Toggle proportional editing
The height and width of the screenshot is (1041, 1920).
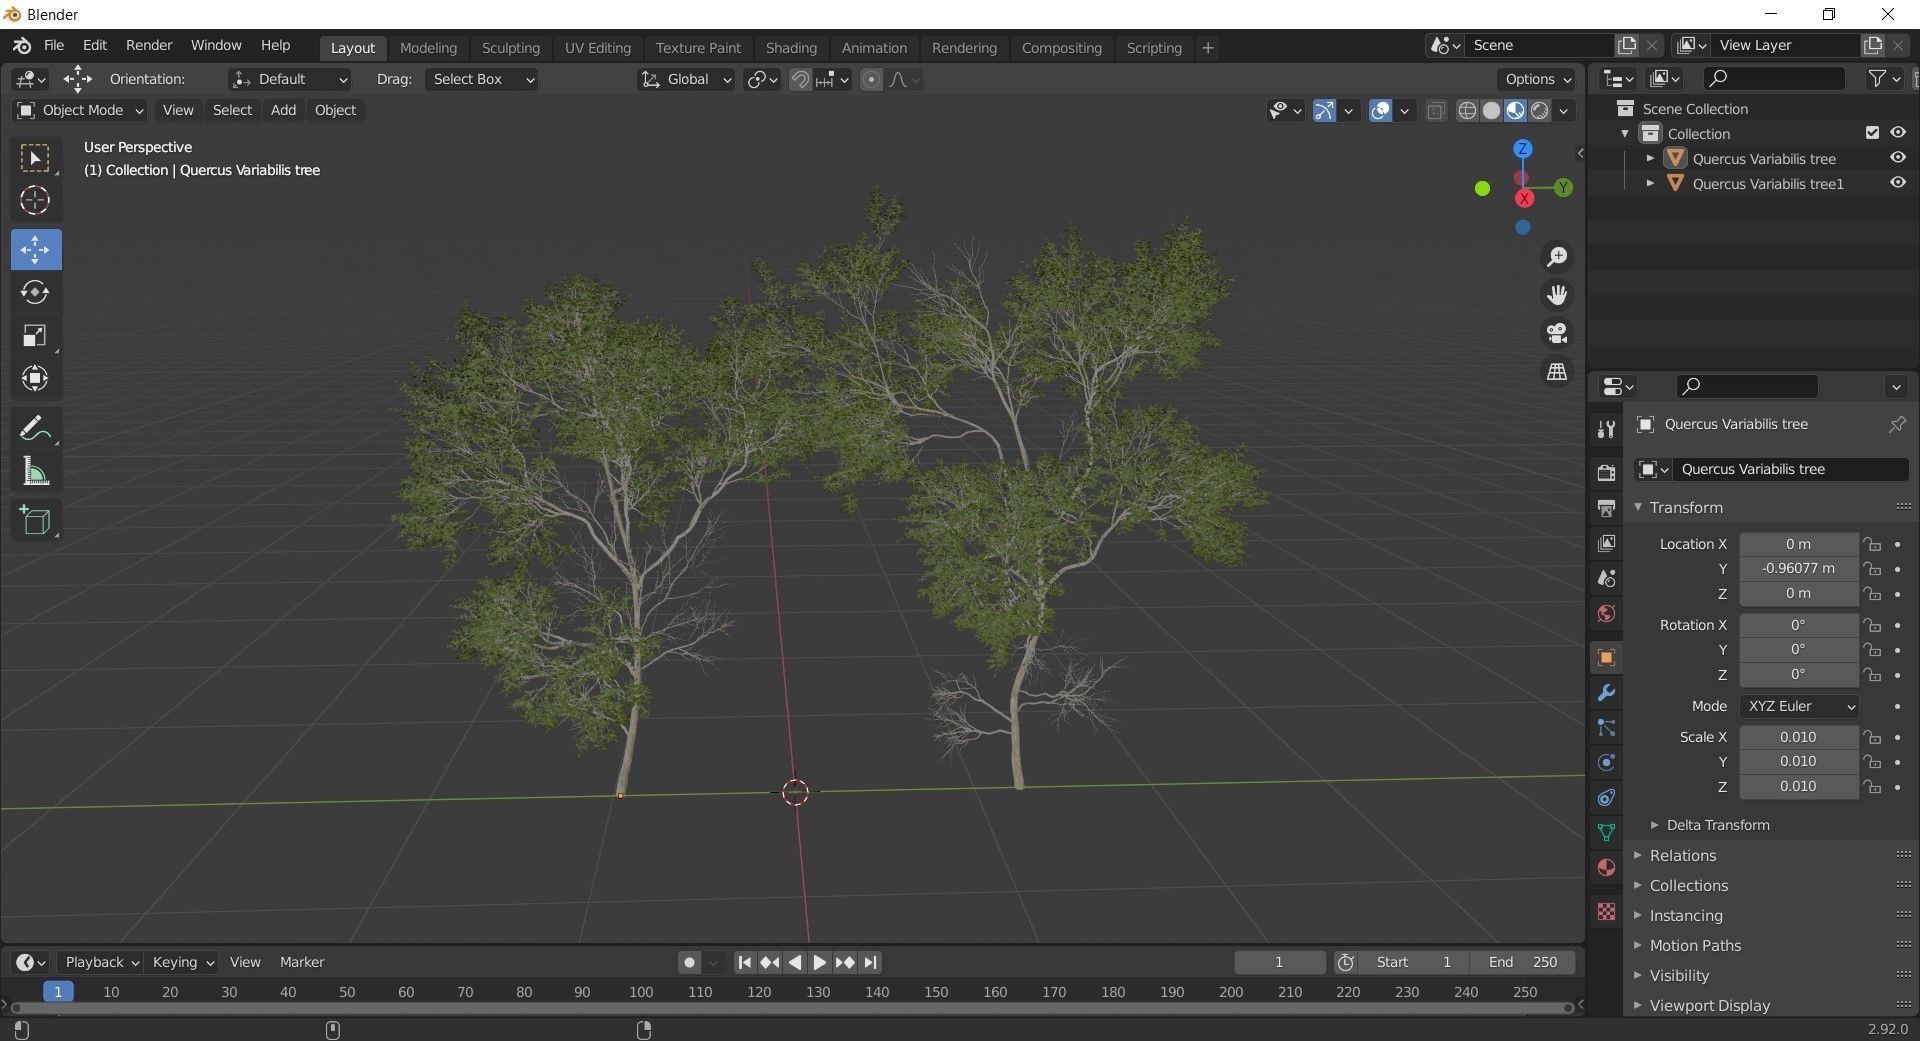coord(871,79)
